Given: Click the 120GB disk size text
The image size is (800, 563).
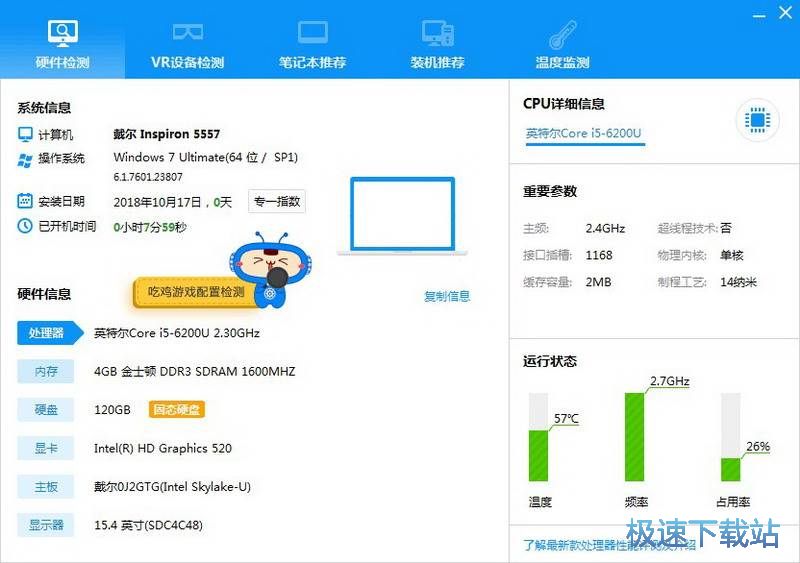Looking at the screenshot, I should (x=112, y=410).
